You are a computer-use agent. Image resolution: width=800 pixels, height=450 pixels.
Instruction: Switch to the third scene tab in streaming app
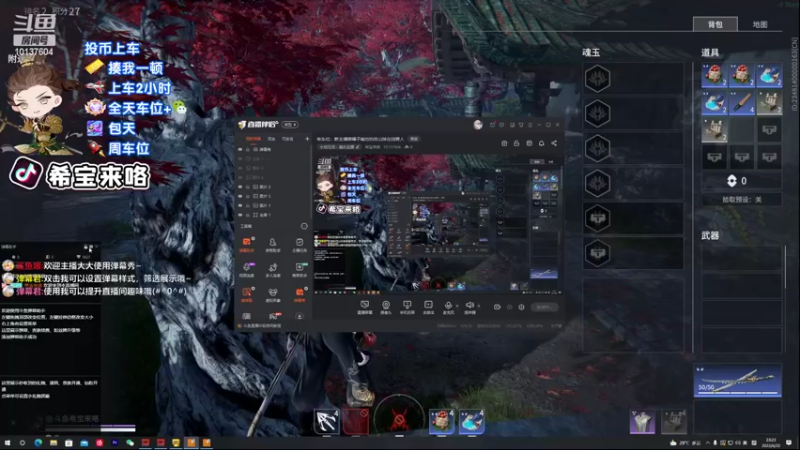[x=287, y=139]
